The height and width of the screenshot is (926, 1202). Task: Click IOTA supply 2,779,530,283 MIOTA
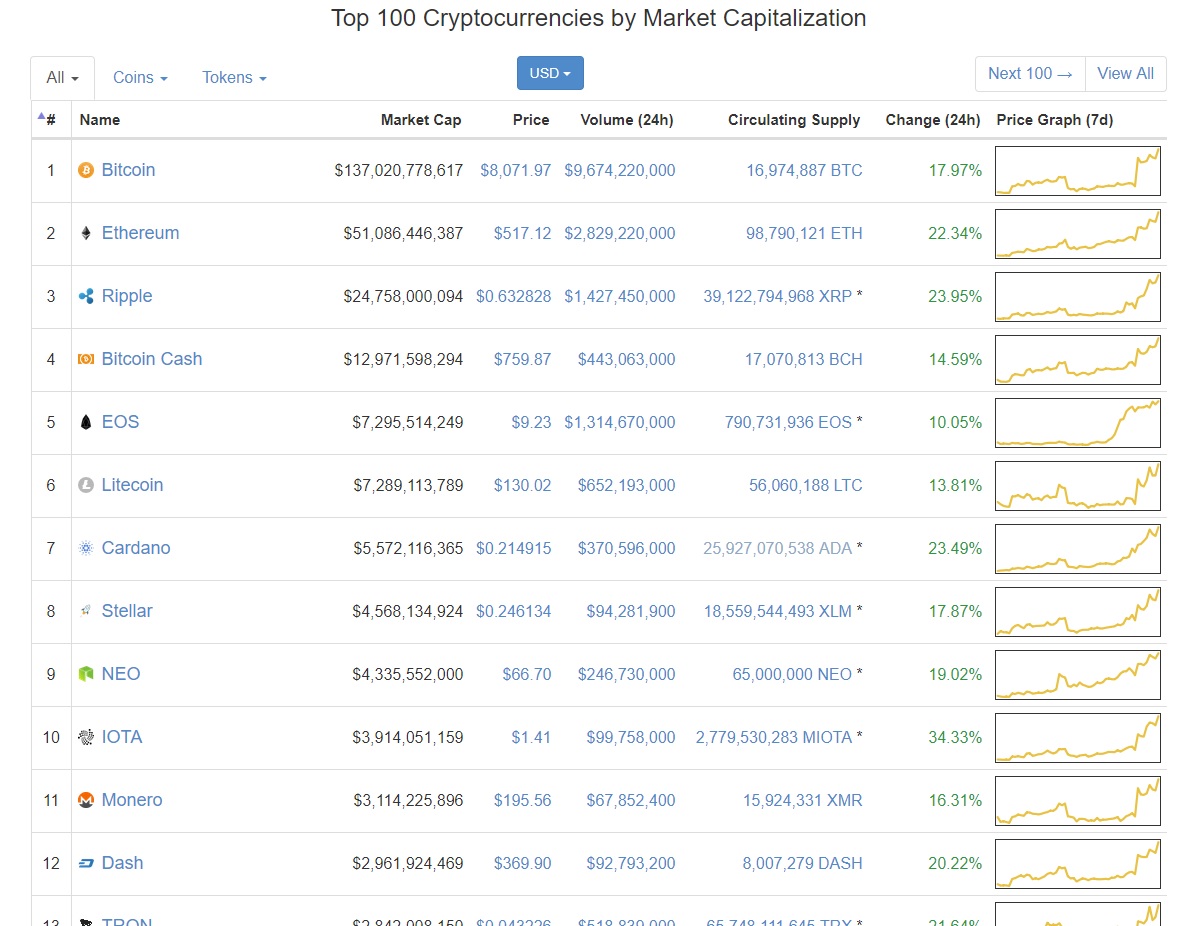click(774, 738)
